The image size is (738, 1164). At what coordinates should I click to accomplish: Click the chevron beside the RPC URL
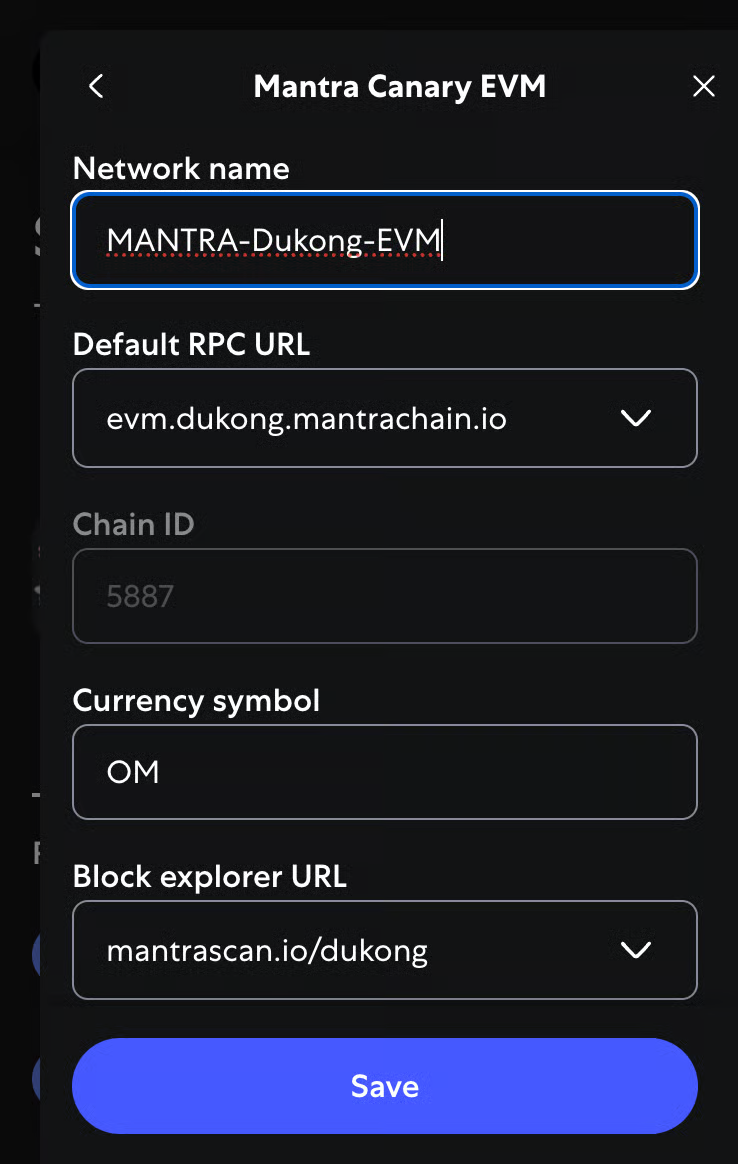(x=636, y=418)
